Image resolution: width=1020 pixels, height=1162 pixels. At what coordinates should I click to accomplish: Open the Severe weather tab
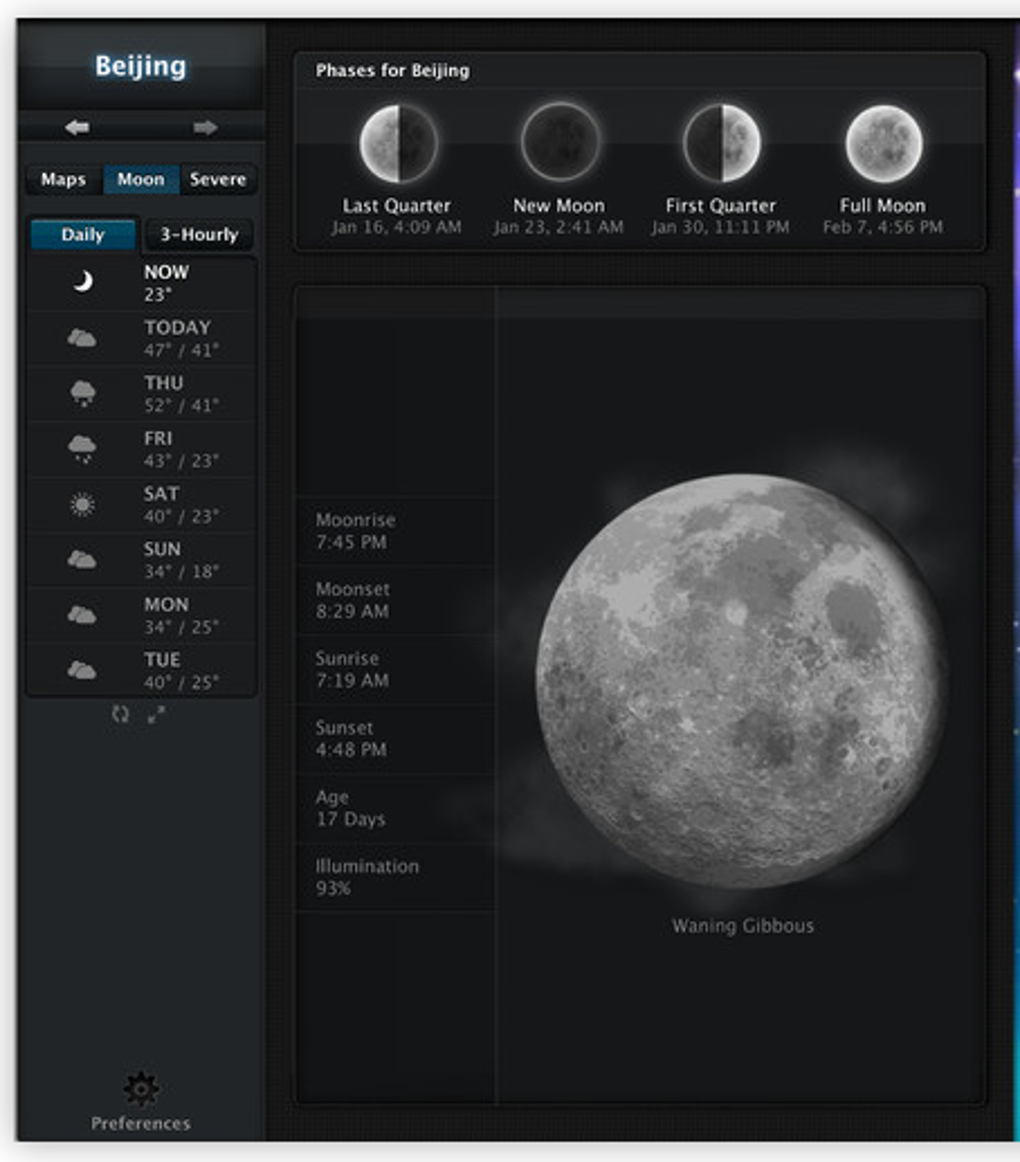218,179
